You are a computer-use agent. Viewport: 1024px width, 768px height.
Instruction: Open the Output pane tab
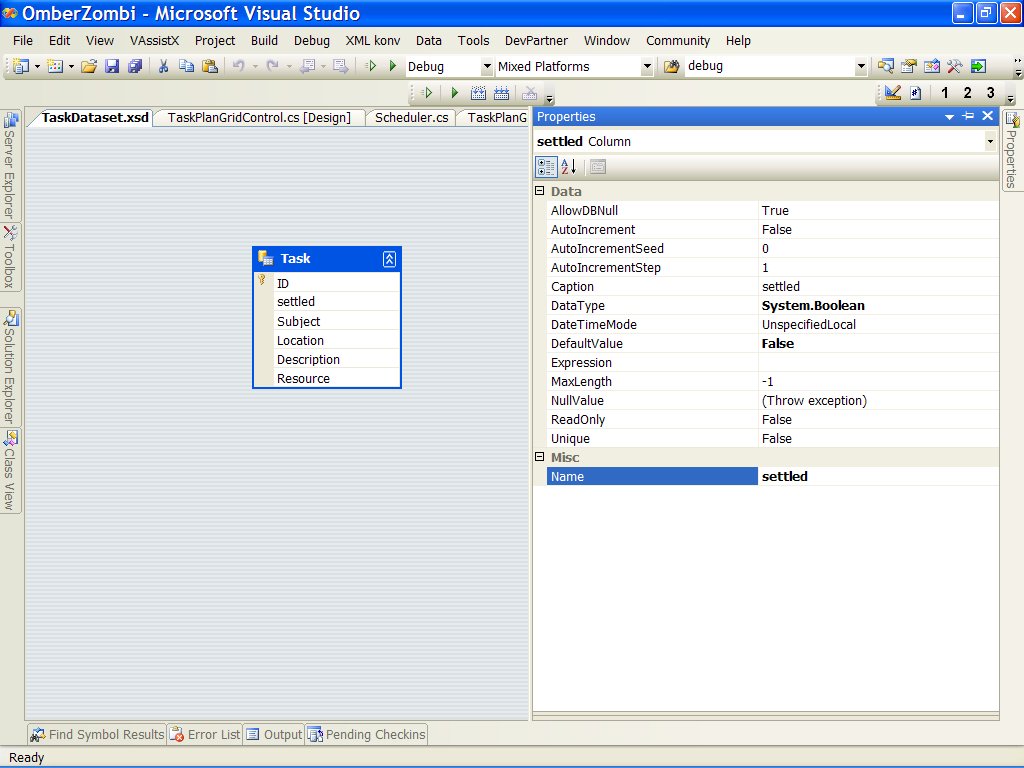tap(274, 735)
